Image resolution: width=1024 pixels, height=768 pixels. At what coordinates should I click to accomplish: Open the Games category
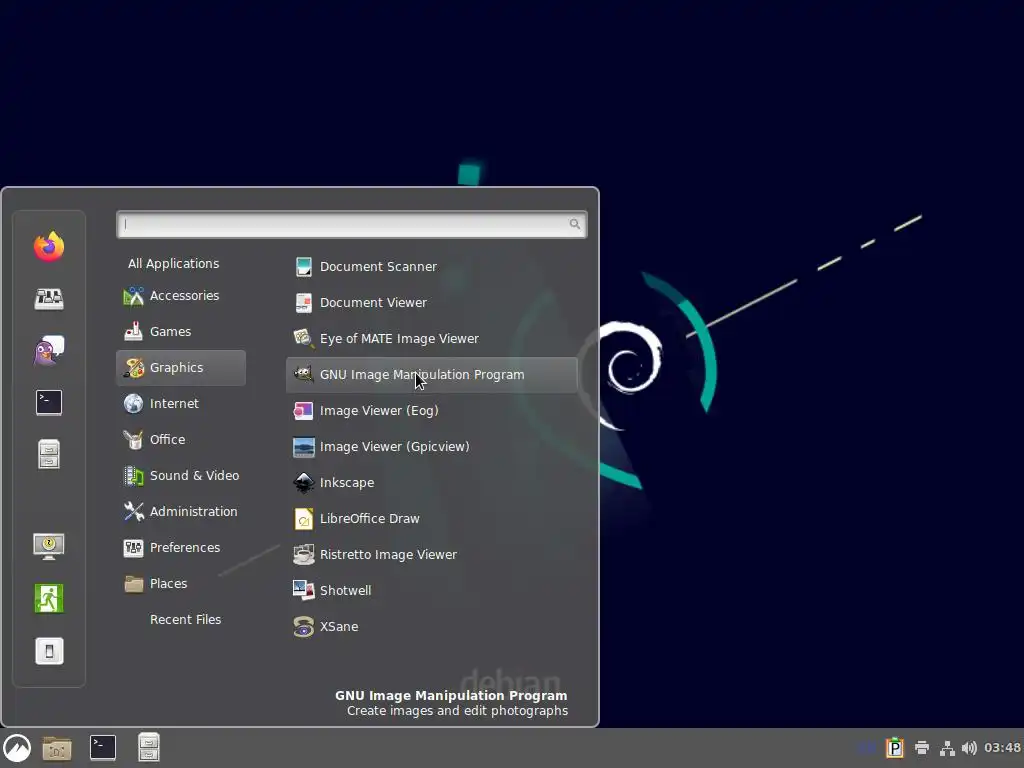tap(181, 332)
